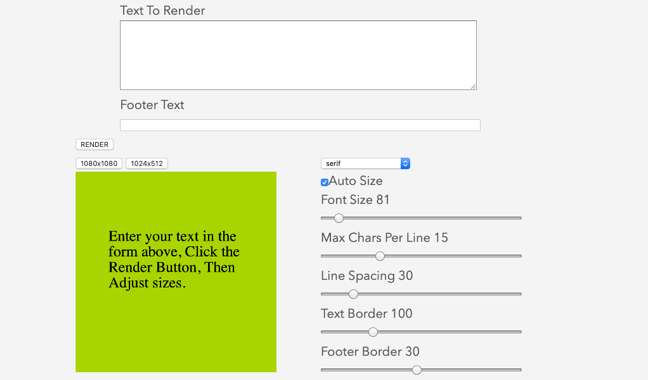This screenshot has width=648, height=380.
Task: Focus the Text To Render textarea
Action: [298, 55]
